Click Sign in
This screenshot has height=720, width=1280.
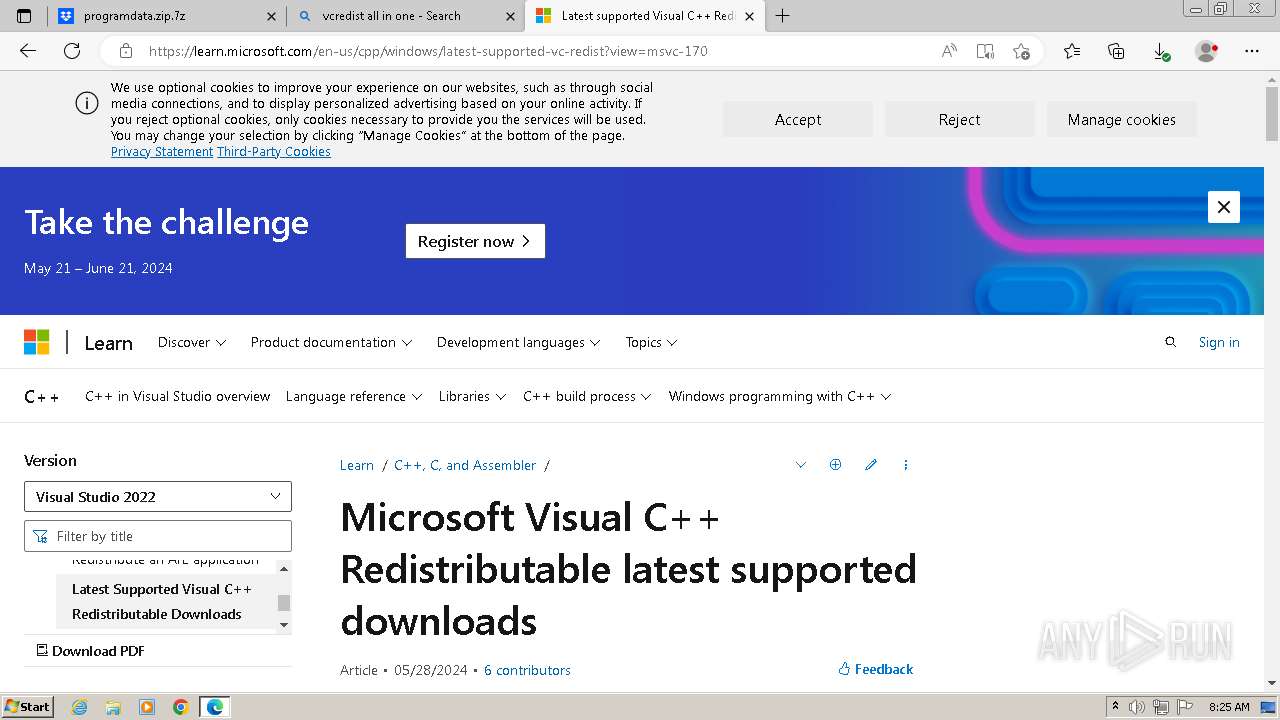pyautogui.click(x=1219, y=342)
